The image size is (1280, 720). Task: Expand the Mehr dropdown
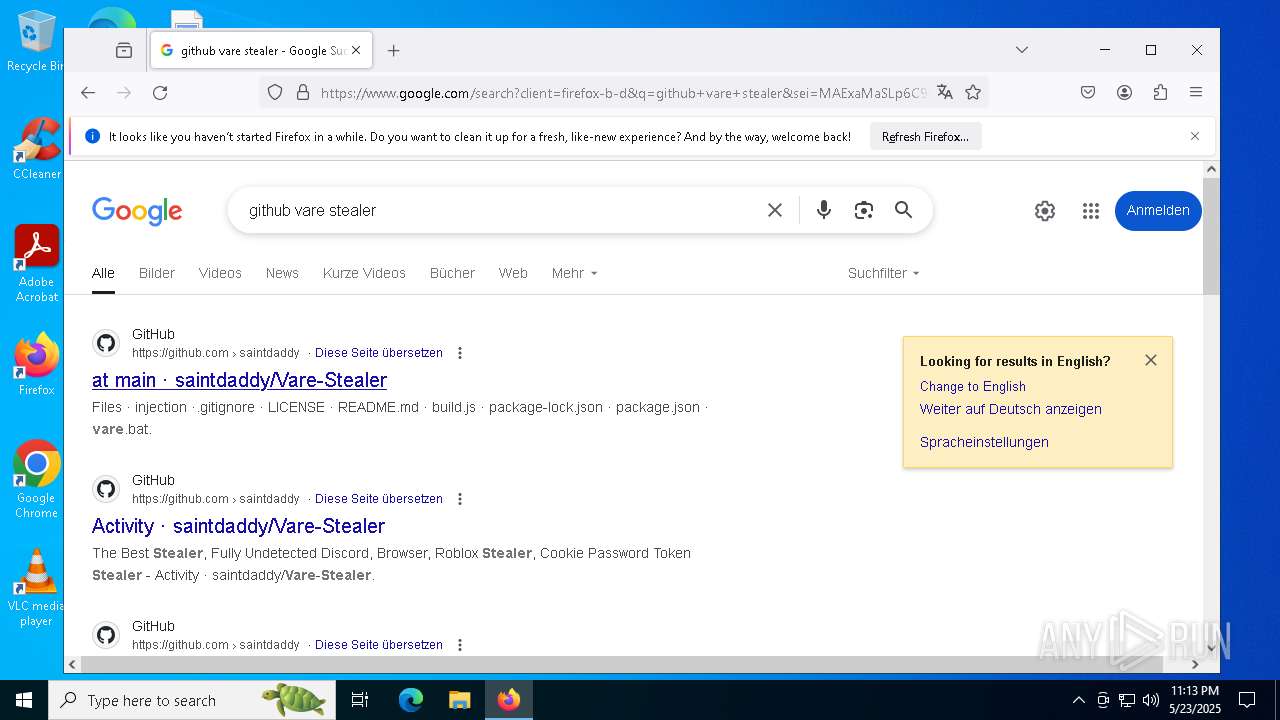coord(574,273)
